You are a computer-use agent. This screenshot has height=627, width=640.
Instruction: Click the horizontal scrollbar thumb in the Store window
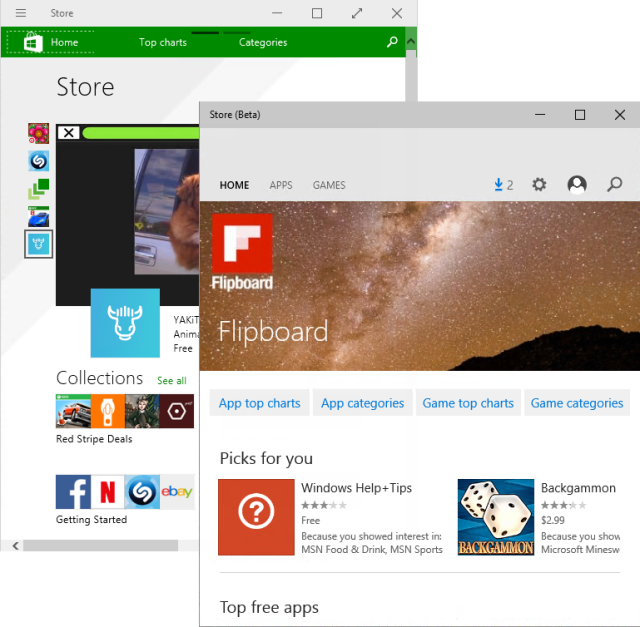pos(100,546)
